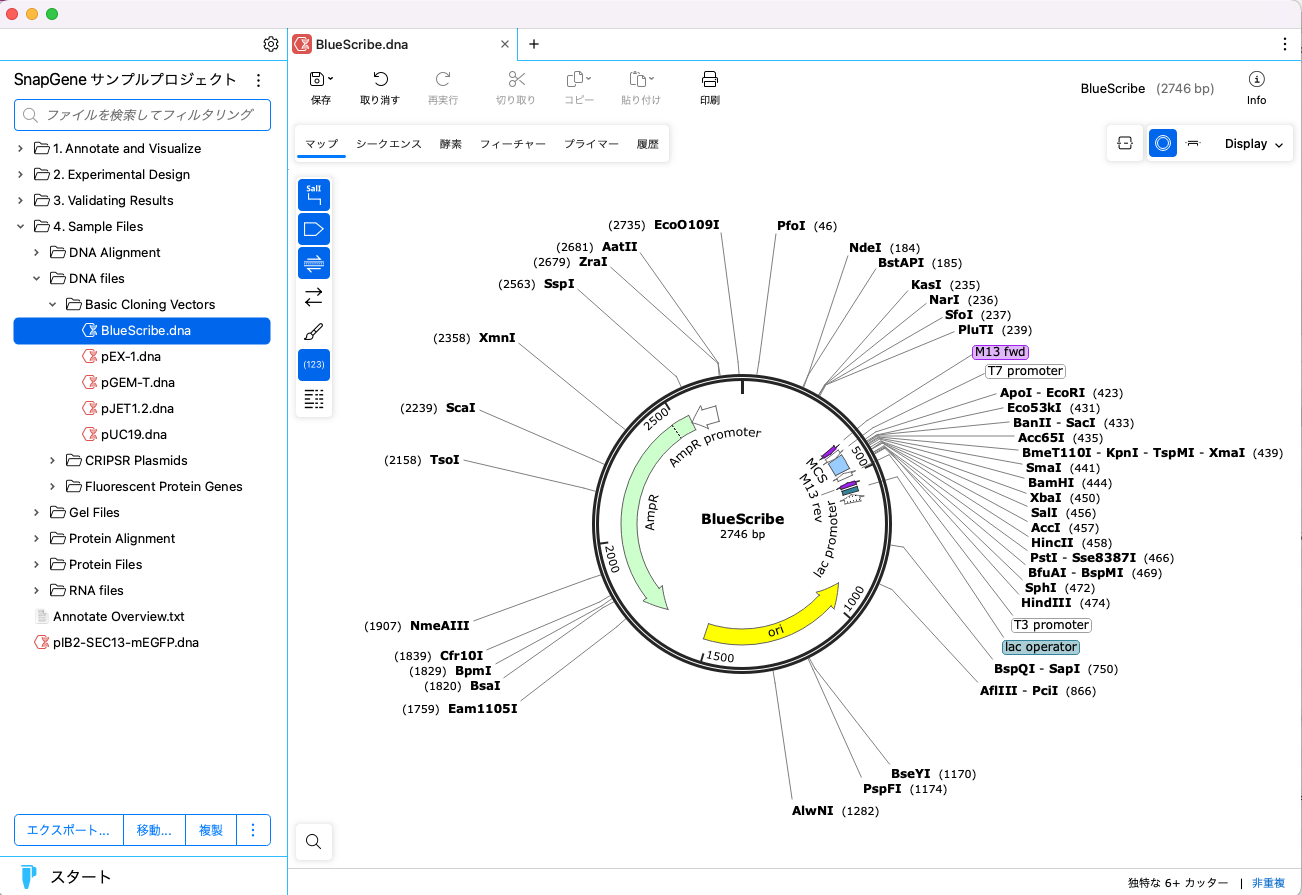This screenshot has width=1302, height=895.
Task: Click the swap arrows icon in side toolbar
Action: point(314,298)
